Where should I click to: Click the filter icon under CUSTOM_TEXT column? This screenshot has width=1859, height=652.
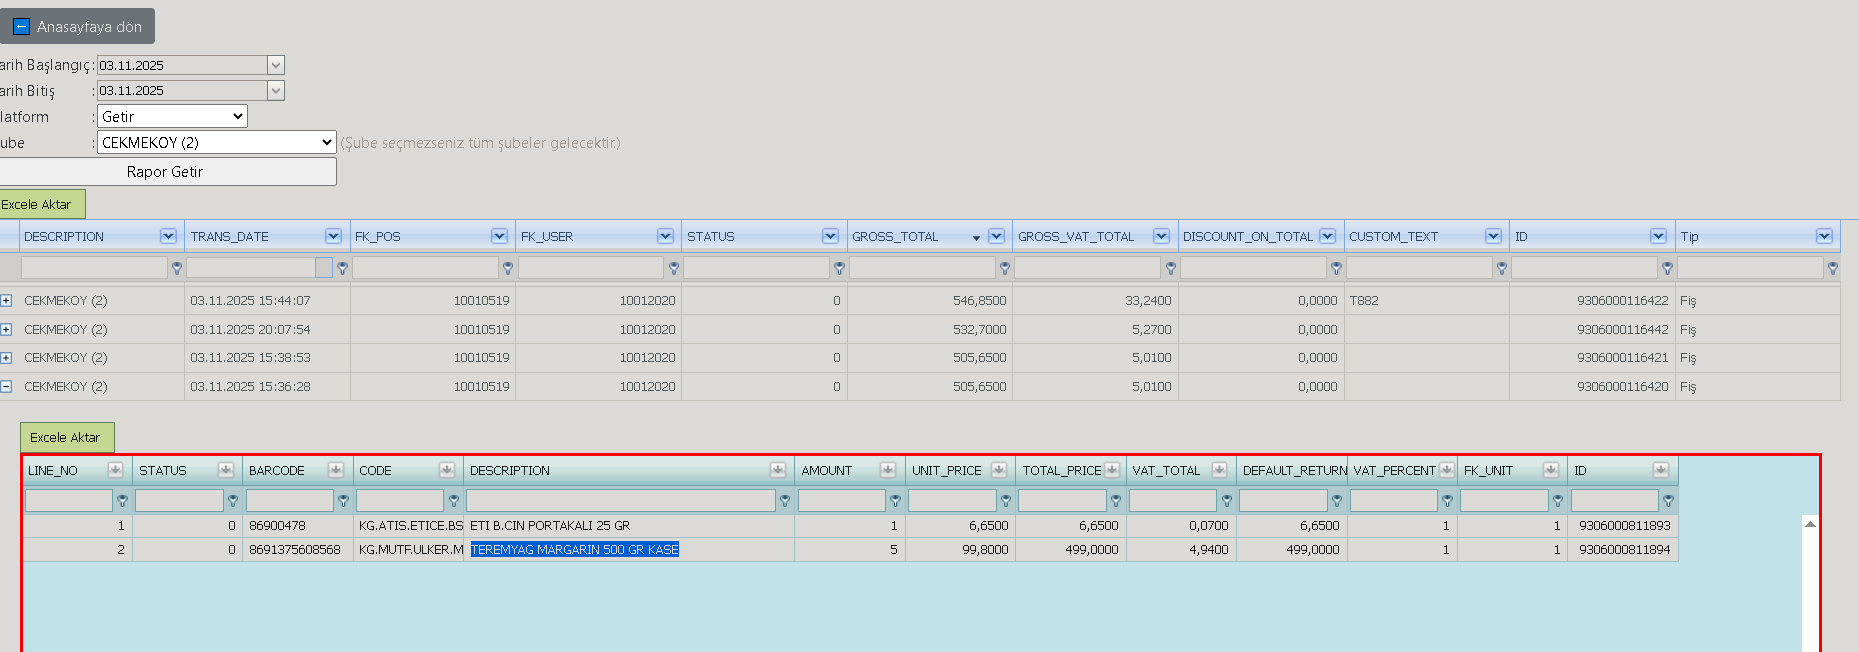[x=1502, y=268]
